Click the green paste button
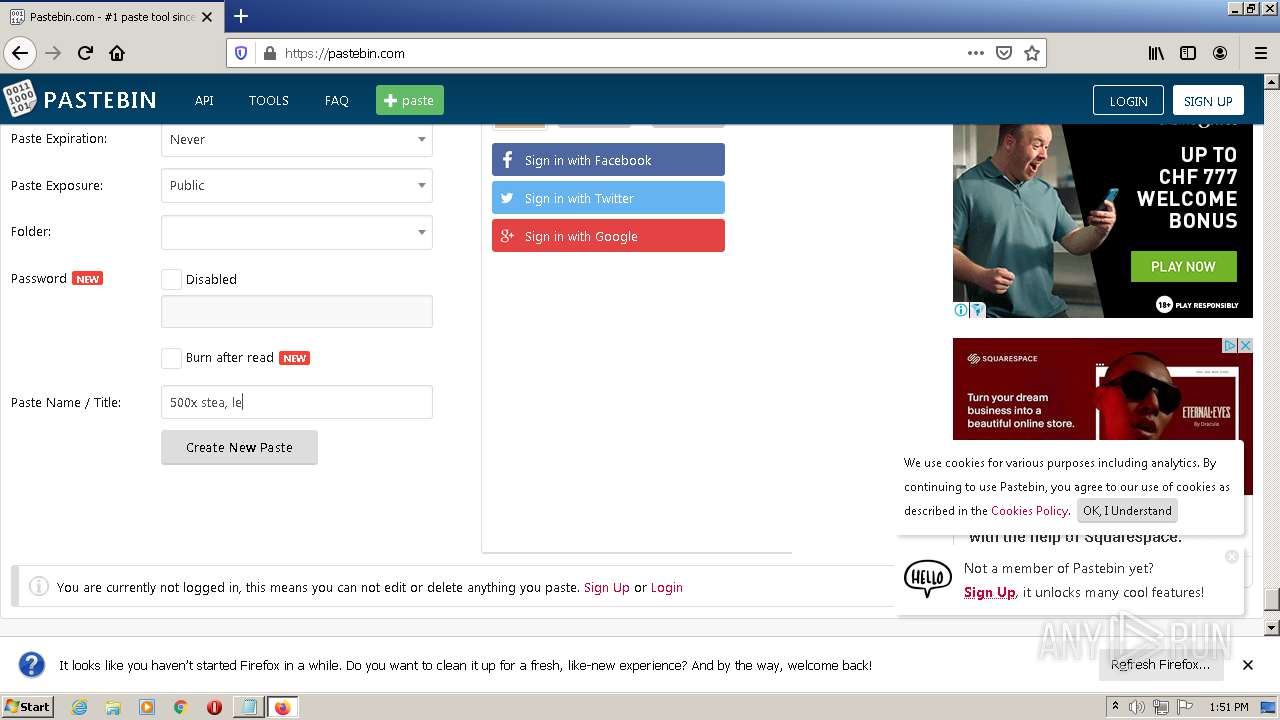Viewport: 1280px width, 720px height. (x=410, y=100)
